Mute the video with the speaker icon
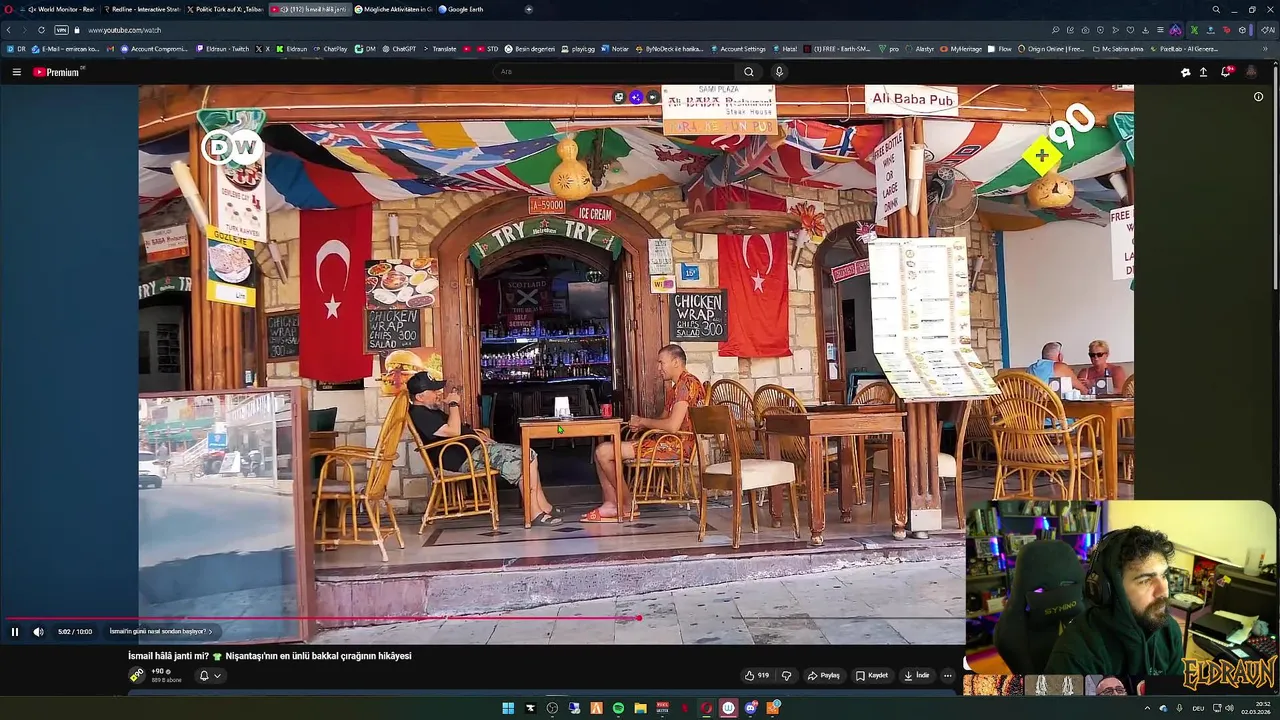The height and width of the screenshot is (720, 1280). (38, 632)
